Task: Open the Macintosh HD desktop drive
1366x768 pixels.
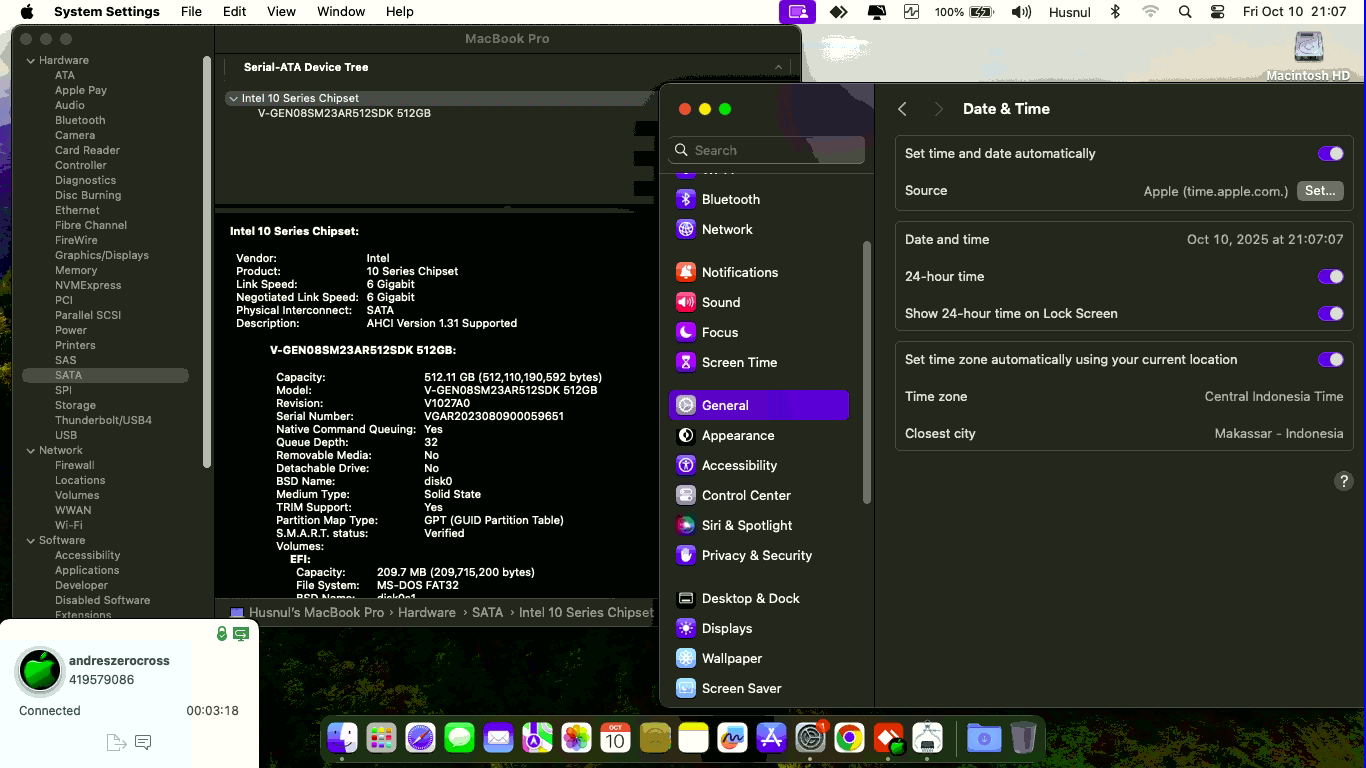Action: coord(1308,56)
